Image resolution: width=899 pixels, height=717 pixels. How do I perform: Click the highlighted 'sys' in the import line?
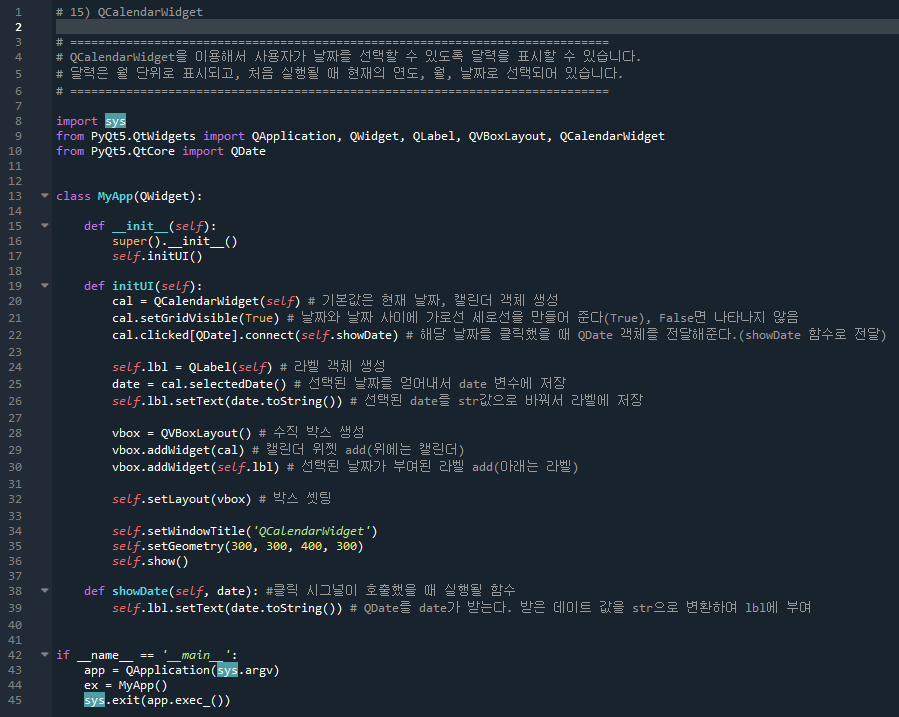(x=115, y=121)
